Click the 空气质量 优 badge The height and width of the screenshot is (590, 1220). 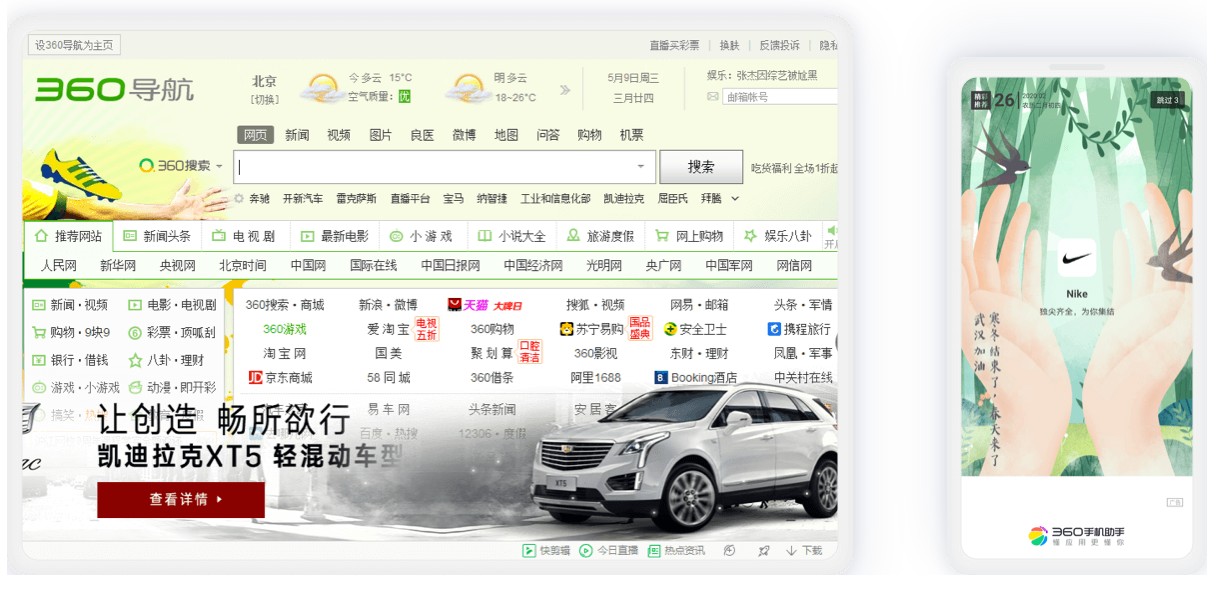point(404,97)
